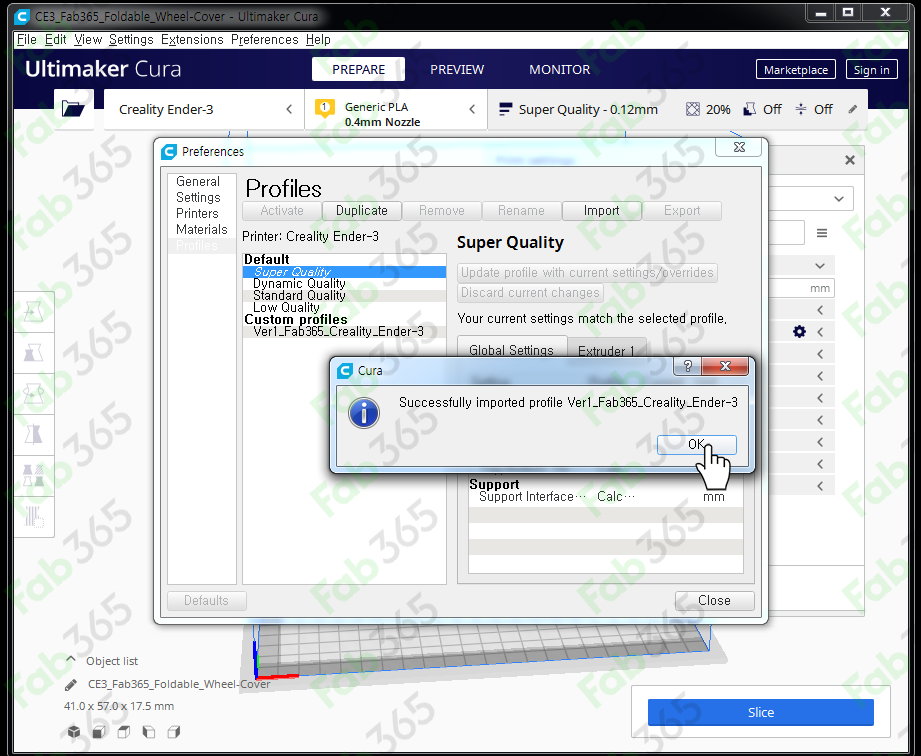
Task: Select the Rotate tool in left toolbar
Action: (x=34, y=394)
